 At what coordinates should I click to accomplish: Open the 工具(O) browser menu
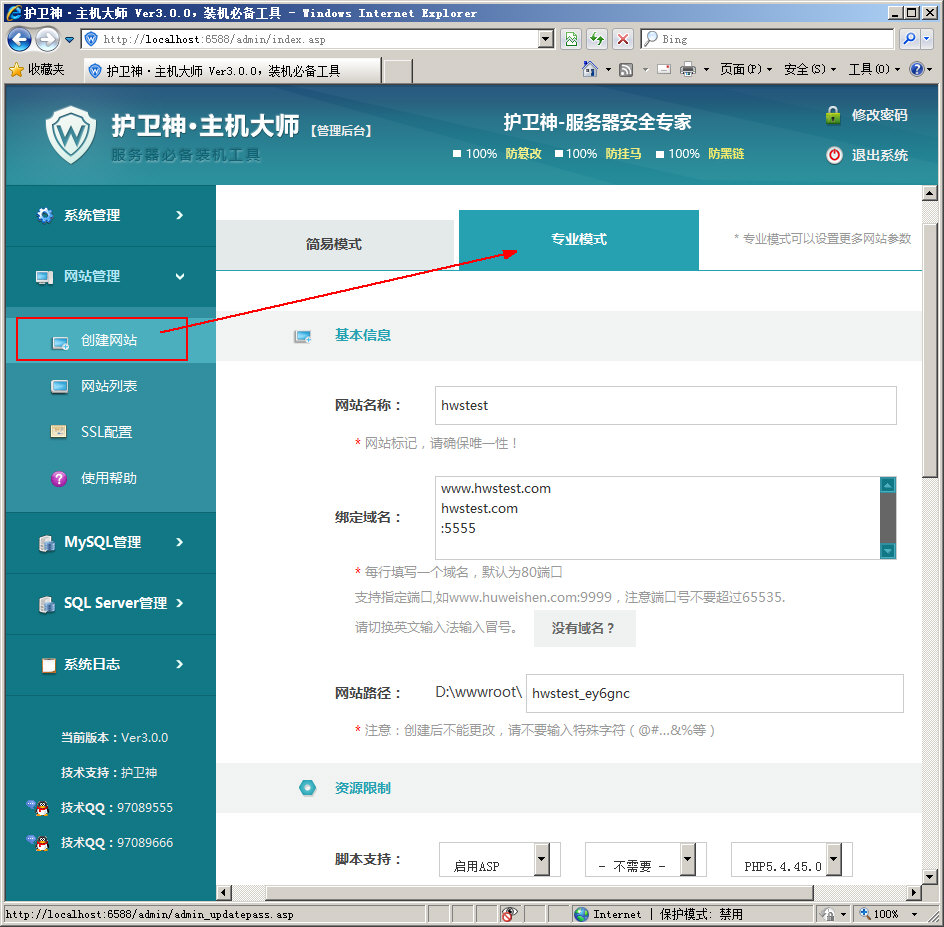[x=868, y=70]
